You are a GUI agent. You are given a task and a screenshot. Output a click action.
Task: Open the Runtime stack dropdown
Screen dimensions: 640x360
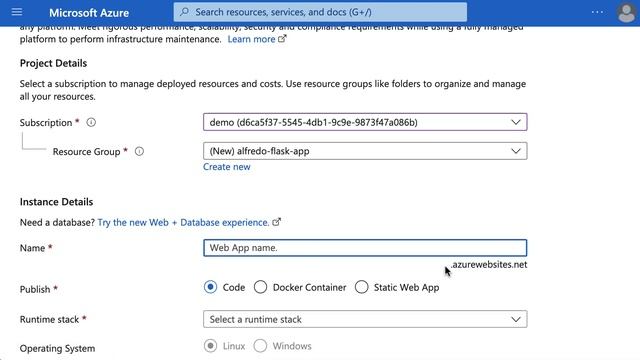coord(365,319)
